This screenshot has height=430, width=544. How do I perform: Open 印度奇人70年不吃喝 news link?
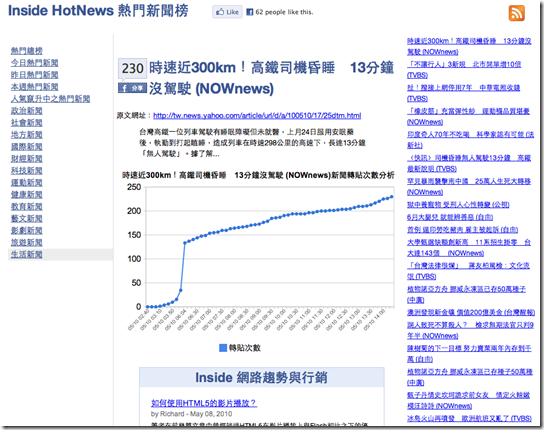(470, 140)
